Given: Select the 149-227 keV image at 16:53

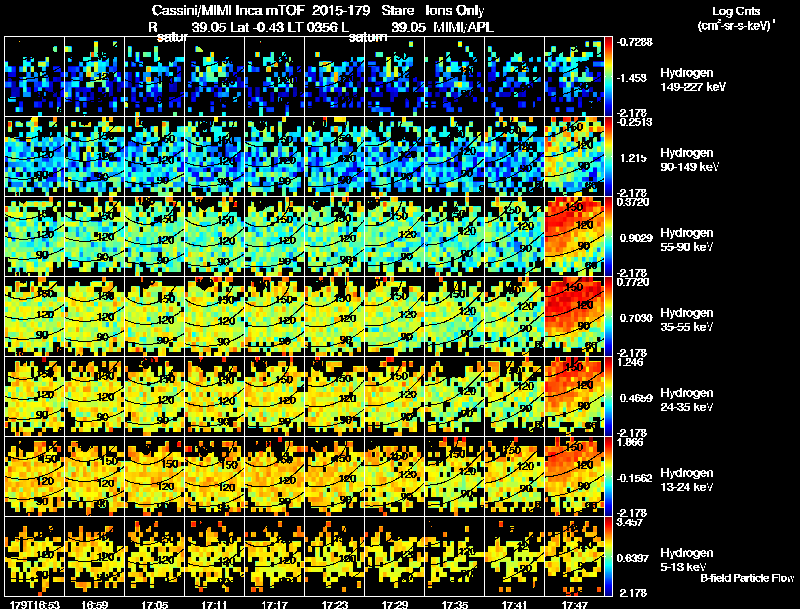Looking at the screenshot, I should point(34,77).
